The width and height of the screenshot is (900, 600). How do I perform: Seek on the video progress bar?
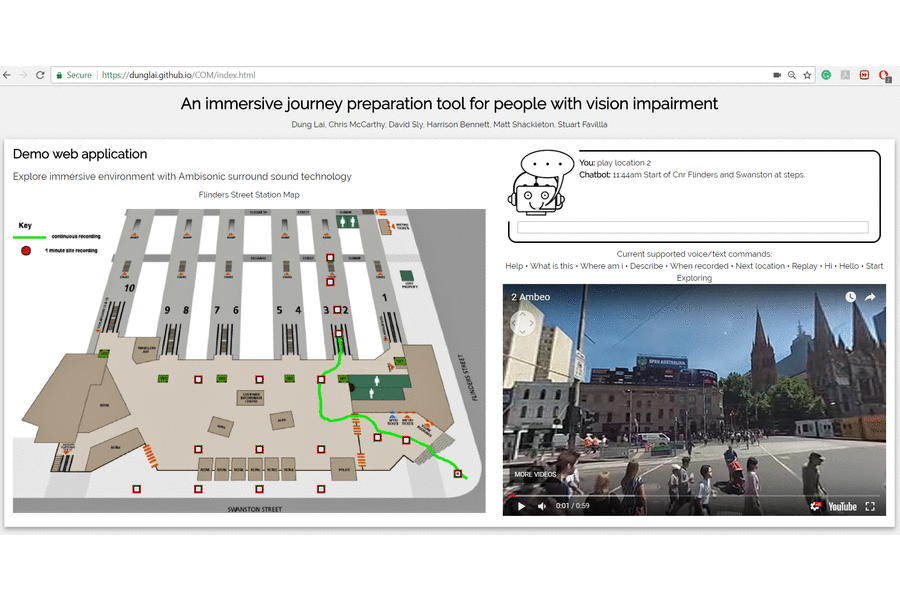690,495
